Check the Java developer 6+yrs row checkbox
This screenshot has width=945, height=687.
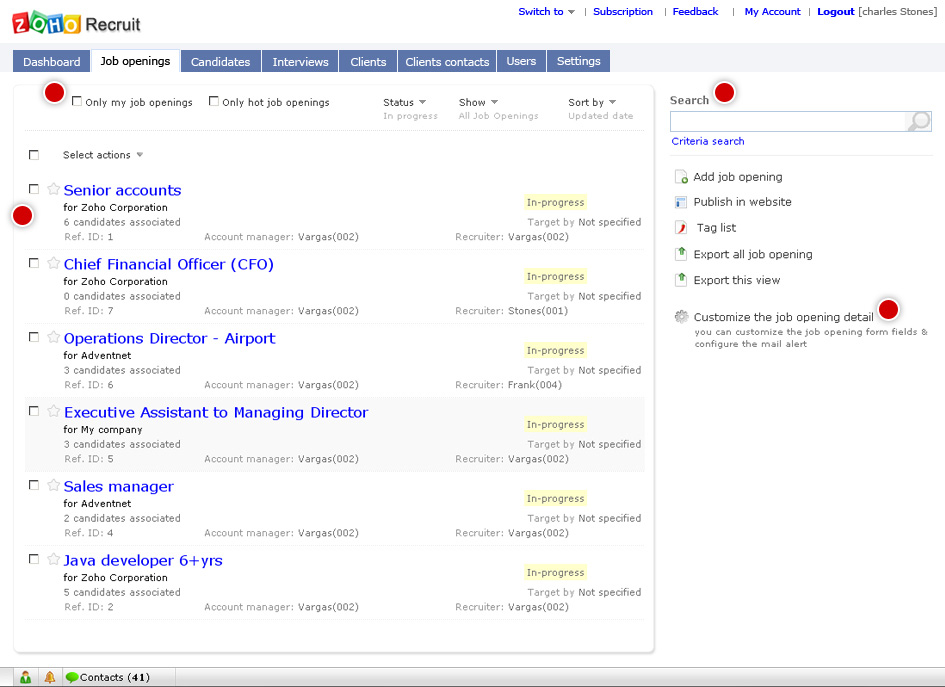[x=34, y=559]
